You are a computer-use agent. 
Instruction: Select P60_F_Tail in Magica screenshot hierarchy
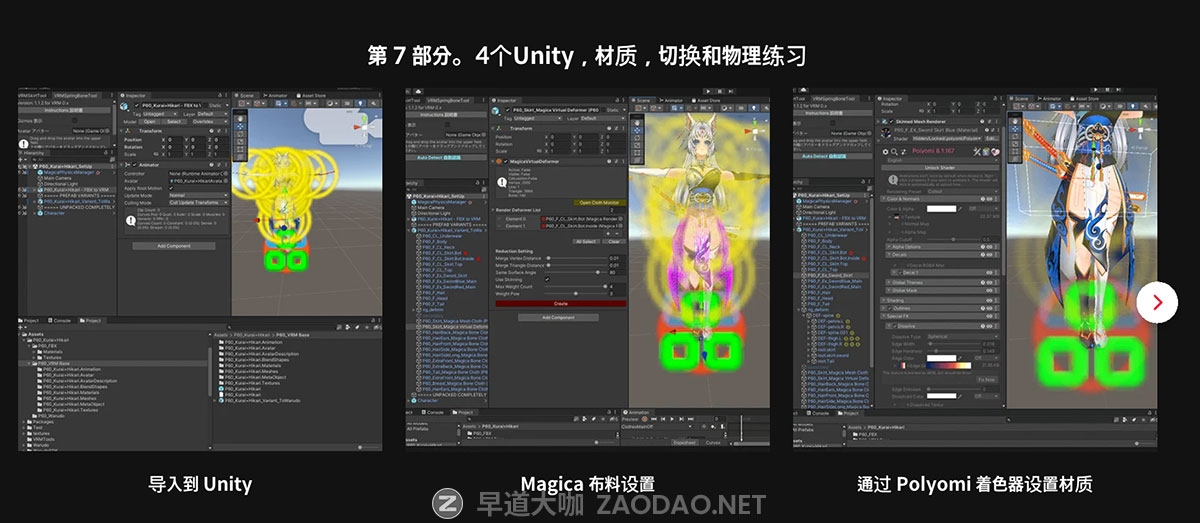point(434,304)
